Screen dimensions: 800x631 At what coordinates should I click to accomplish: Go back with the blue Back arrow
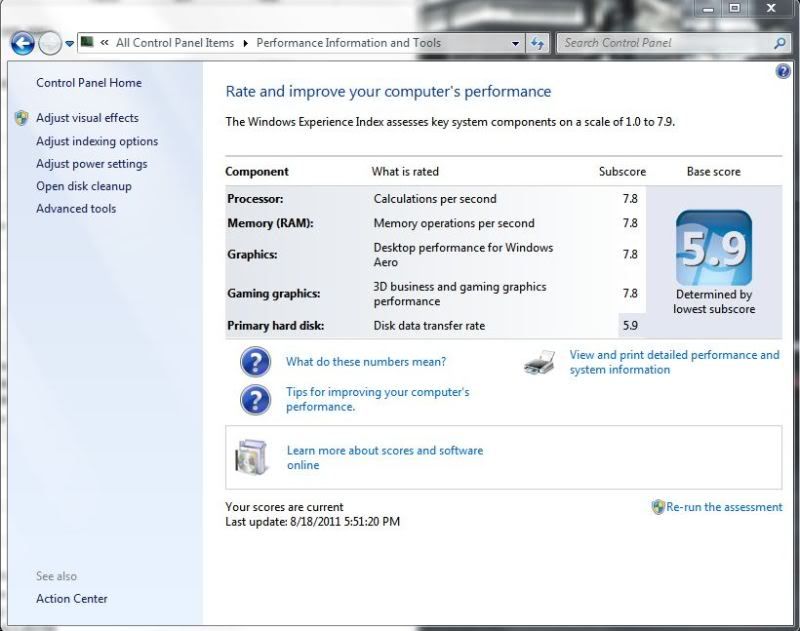tap(22, 43)
